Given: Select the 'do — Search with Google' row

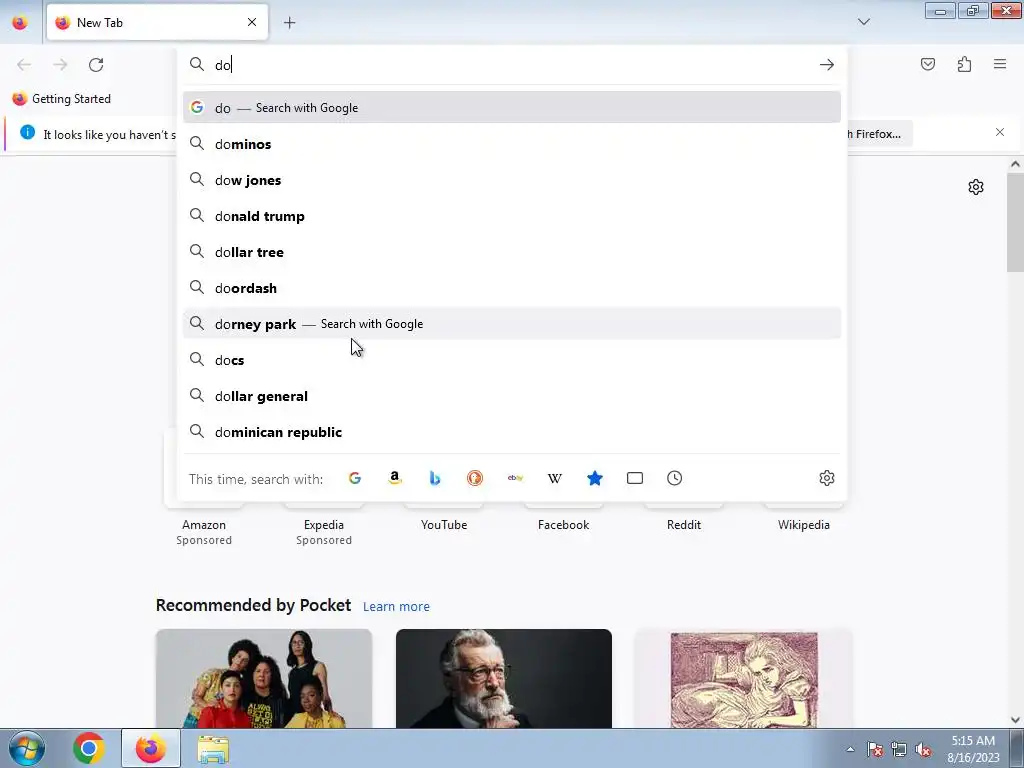Looking at the screenshot, I should pyautogui.click(x=512, y=108).
